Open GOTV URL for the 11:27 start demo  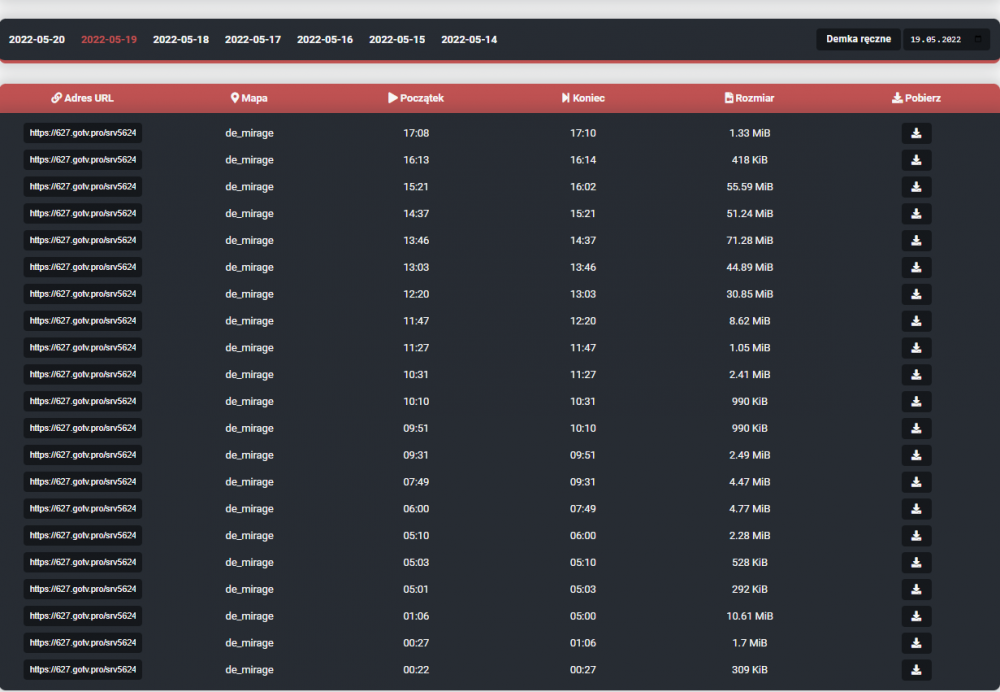83,348
